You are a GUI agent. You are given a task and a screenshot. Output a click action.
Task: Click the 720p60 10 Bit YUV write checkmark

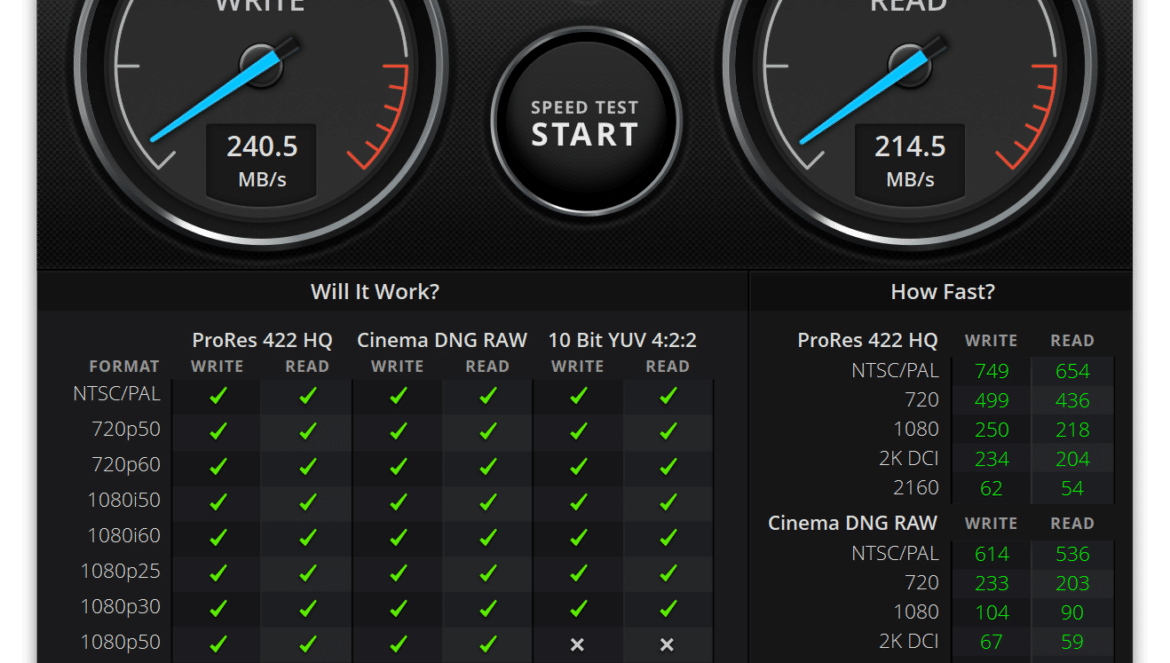coord(578,466)
